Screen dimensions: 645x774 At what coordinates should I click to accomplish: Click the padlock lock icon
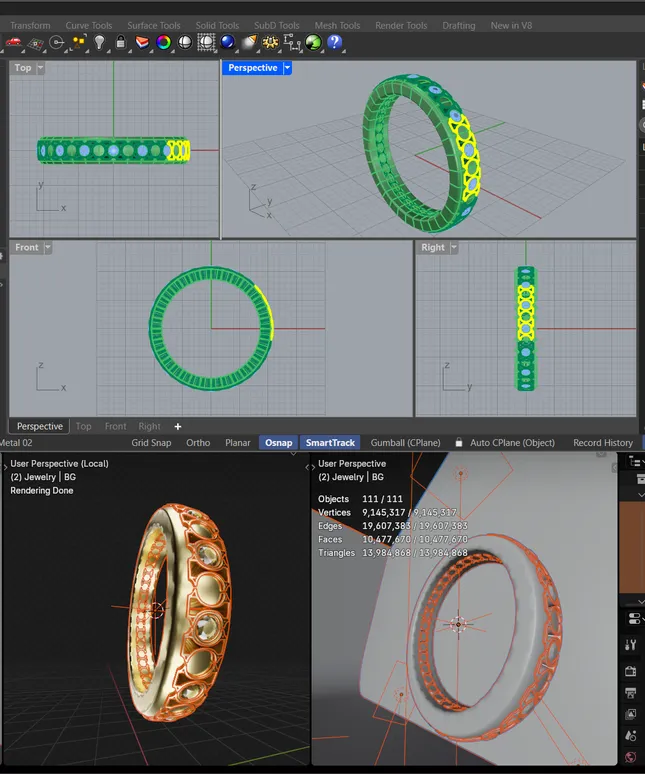[x=121, y=42]
